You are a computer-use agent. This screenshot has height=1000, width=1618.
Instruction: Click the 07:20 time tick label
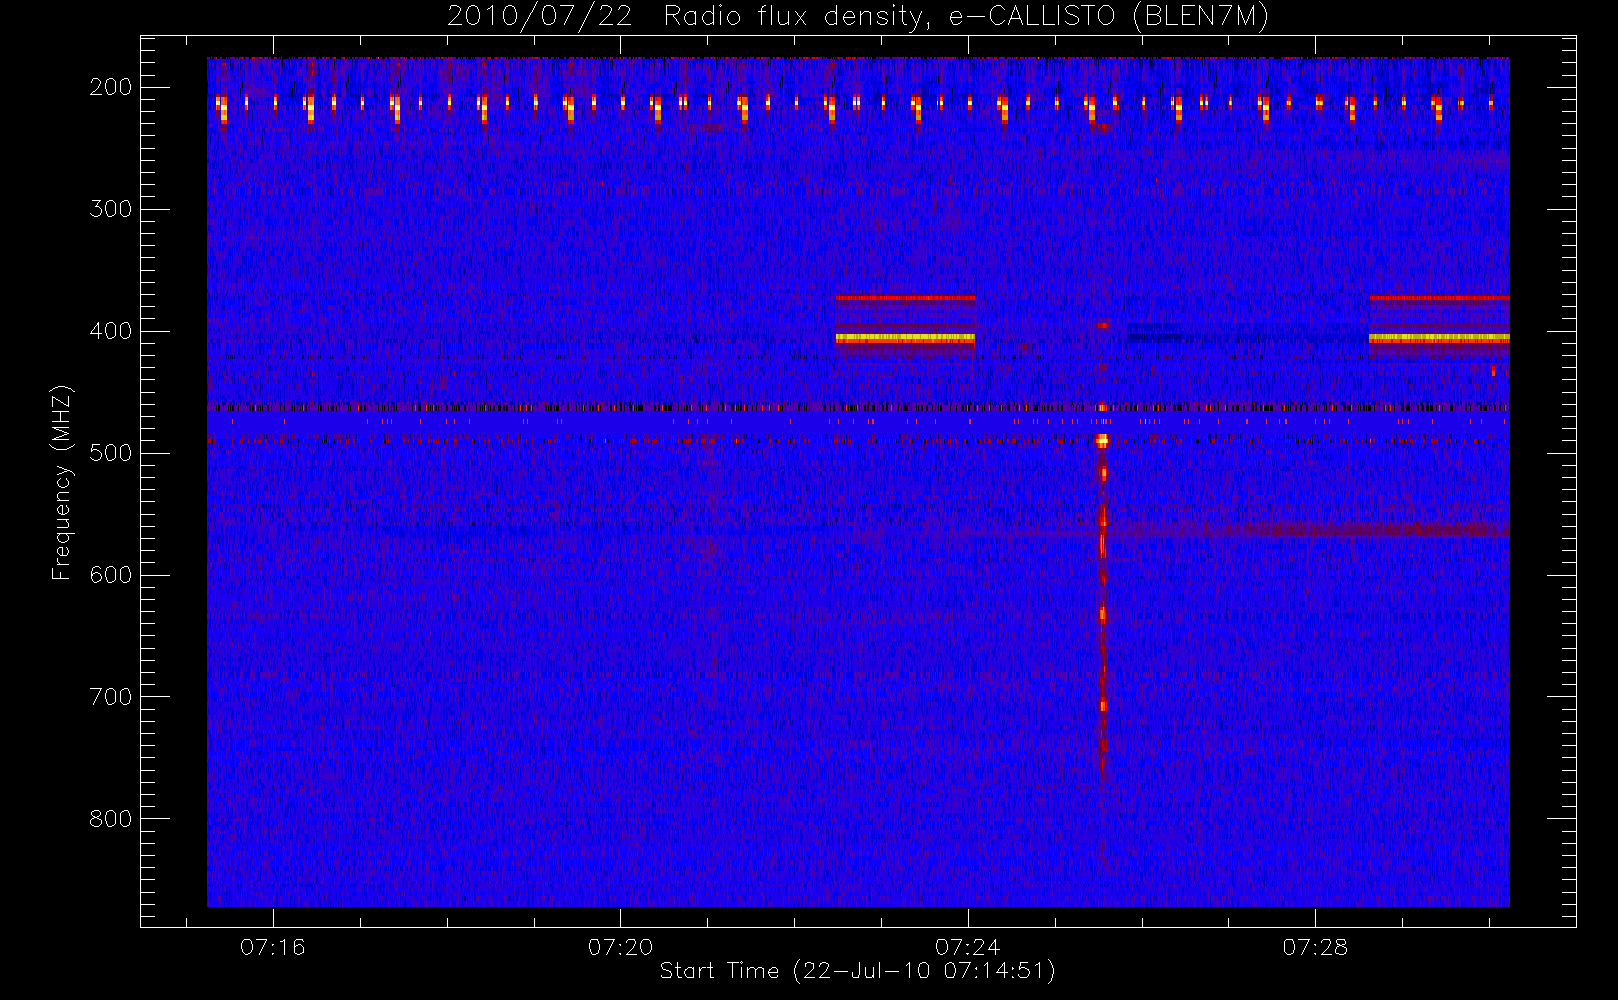point(620,947)
